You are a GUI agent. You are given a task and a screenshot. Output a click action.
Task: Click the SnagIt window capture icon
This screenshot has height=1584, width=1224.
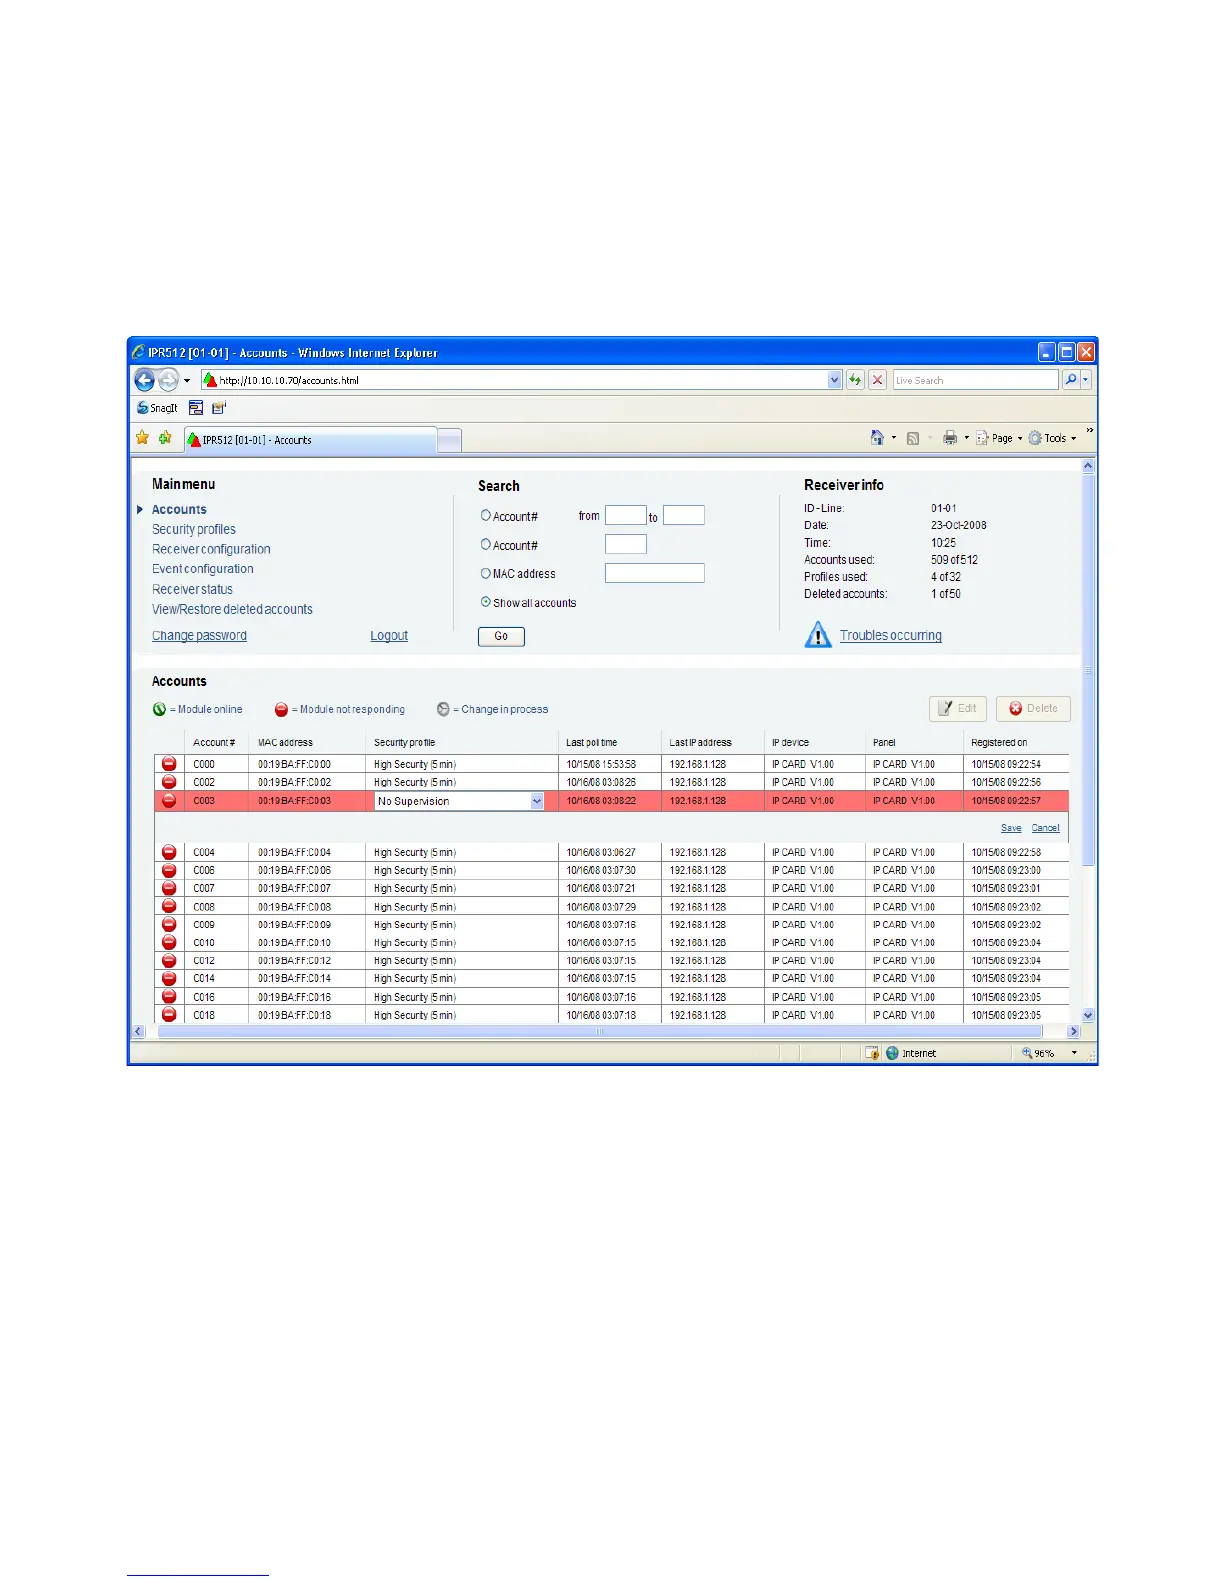(196, 408)
